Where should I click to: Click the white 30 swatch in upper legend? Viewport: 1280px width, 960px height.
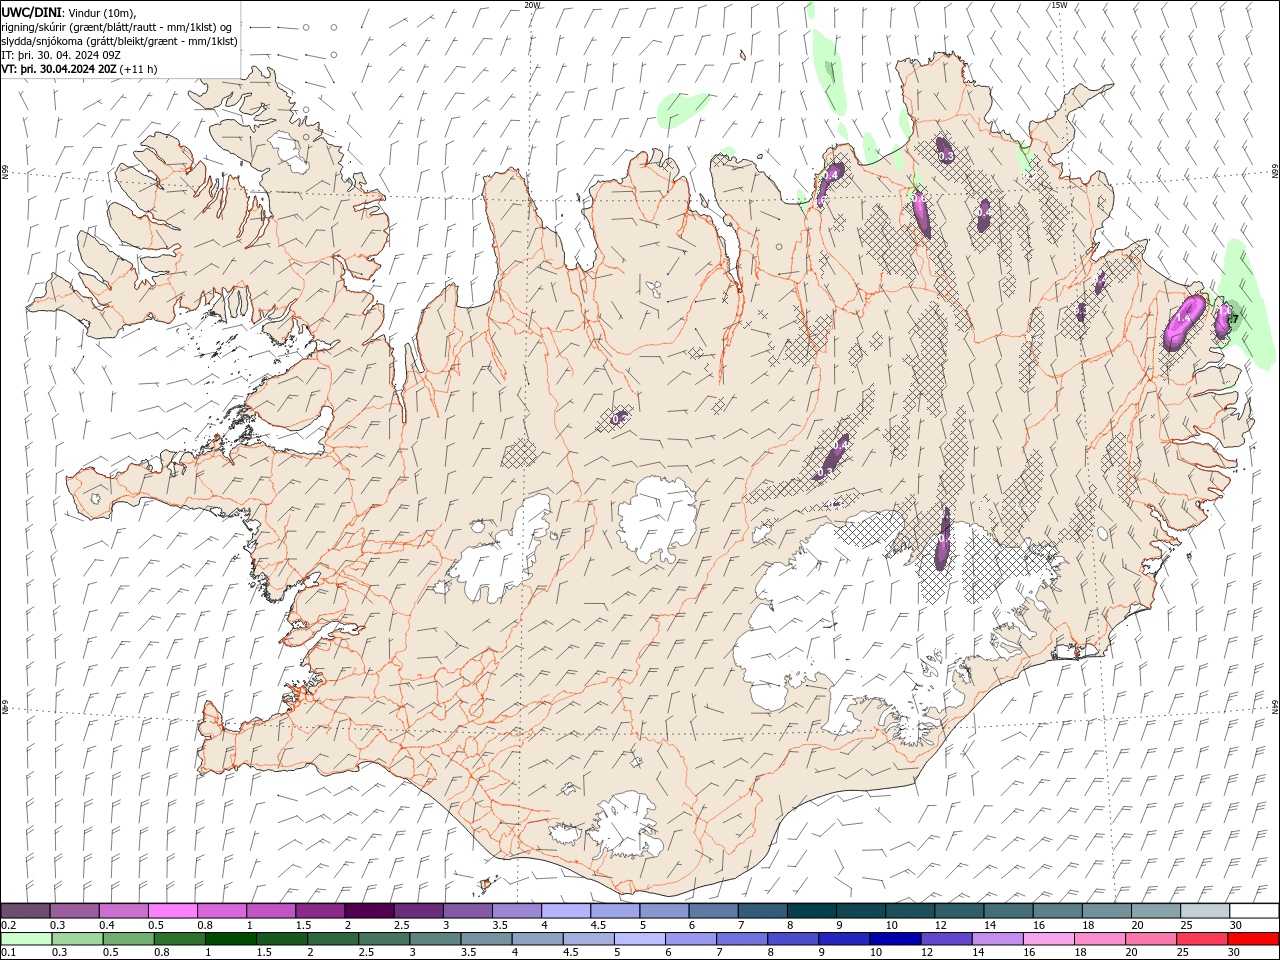[1254, 910]
